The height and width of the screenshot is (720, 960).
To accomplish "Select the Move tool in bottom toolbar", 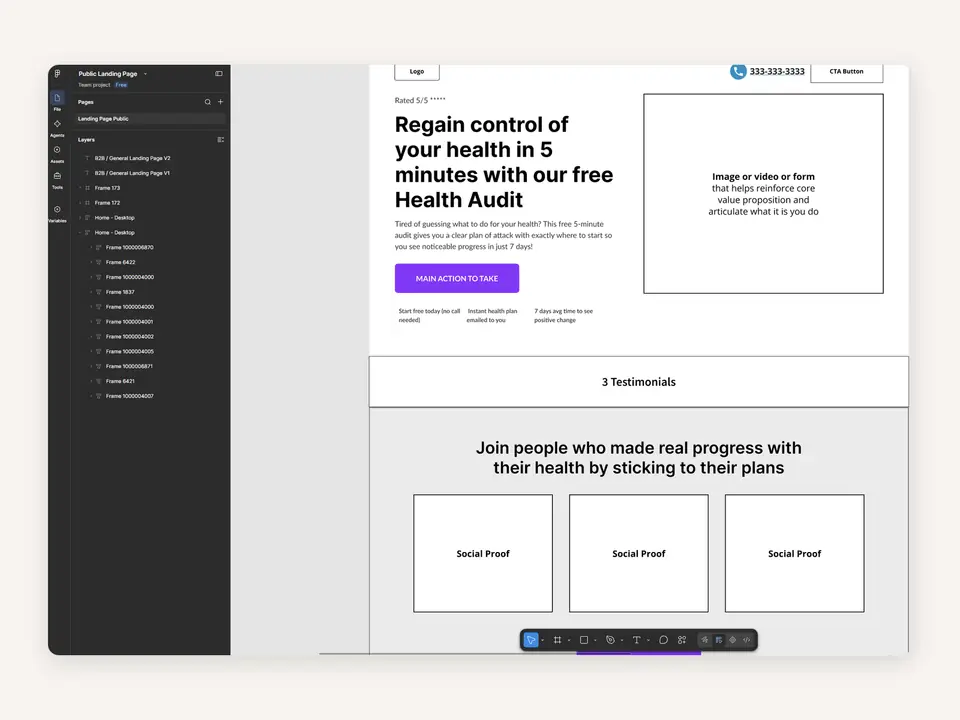I will click(x=531, y=640).
